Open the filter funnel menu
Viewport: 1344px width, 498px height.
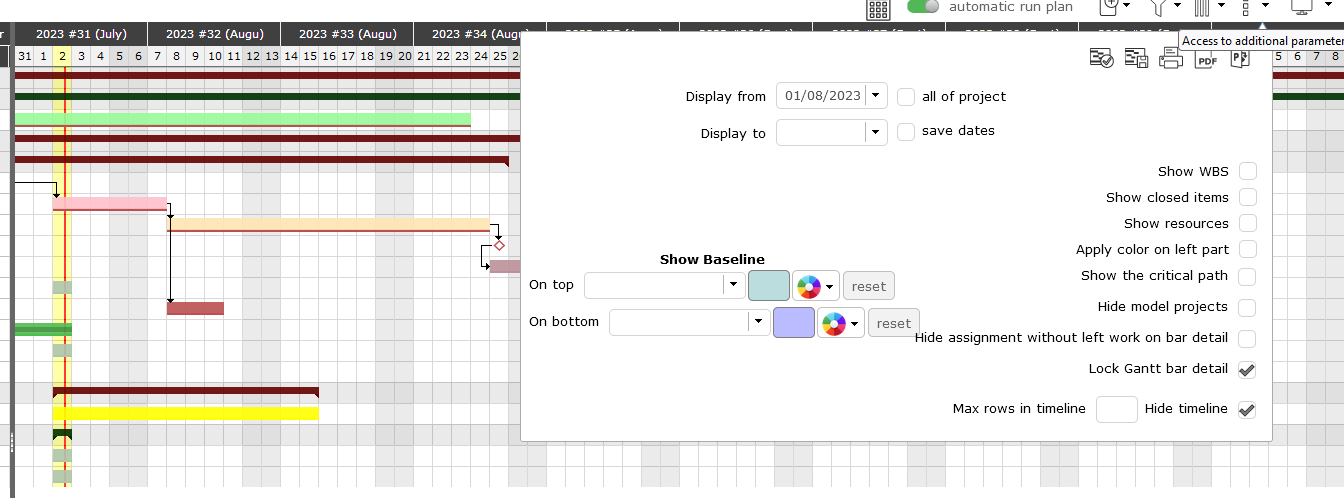pyautogui.click(x=1159, y=7)
